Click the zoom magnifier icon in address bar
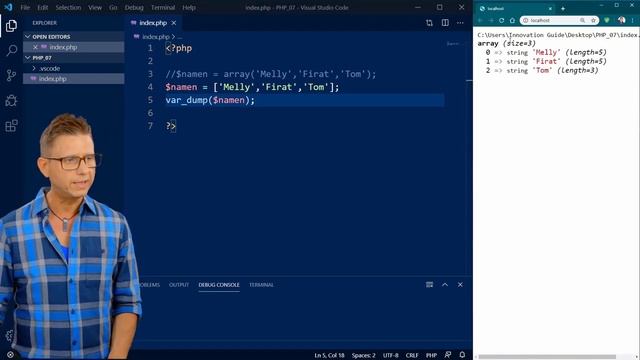Screen dimensions: 640x360 click(582, 20)
